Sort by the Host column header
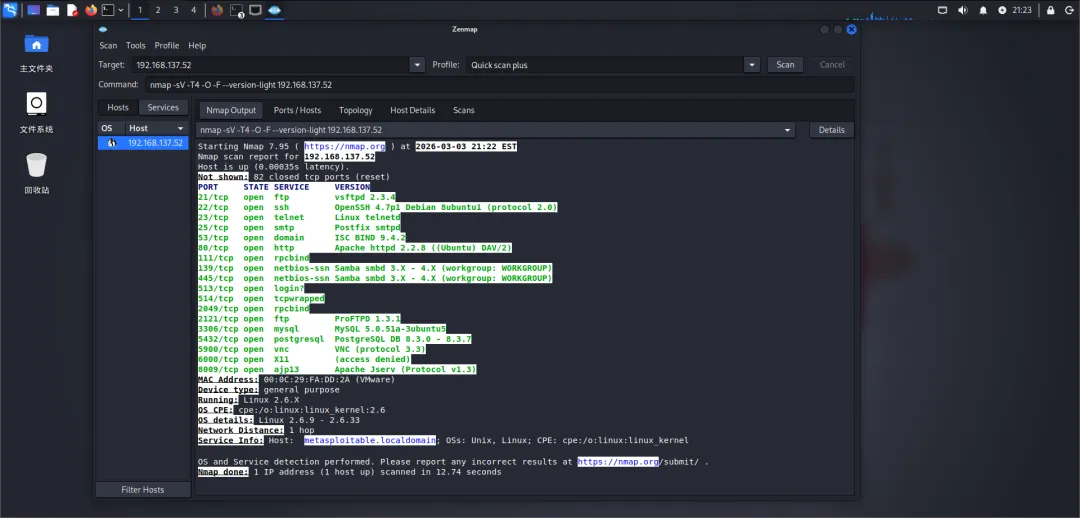Screen dimensions: 1080x518 pyautogui.click(x=156, y=128)
